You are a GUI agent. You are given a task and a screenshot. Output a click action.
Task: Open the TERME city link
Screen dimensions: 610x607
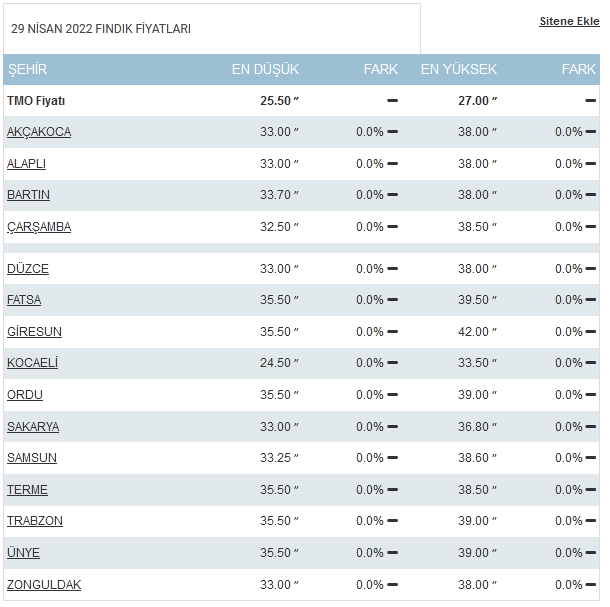click(x=27, y=490)
